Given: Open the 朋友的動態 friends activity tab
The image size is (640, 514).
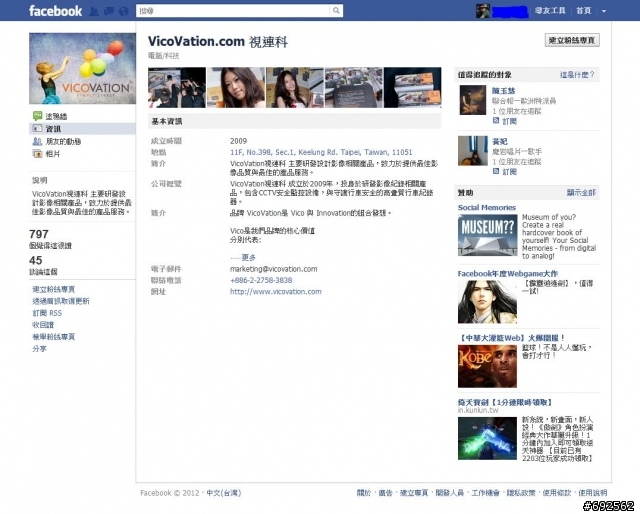Looking at the screenshot, I should click(63, 141).
